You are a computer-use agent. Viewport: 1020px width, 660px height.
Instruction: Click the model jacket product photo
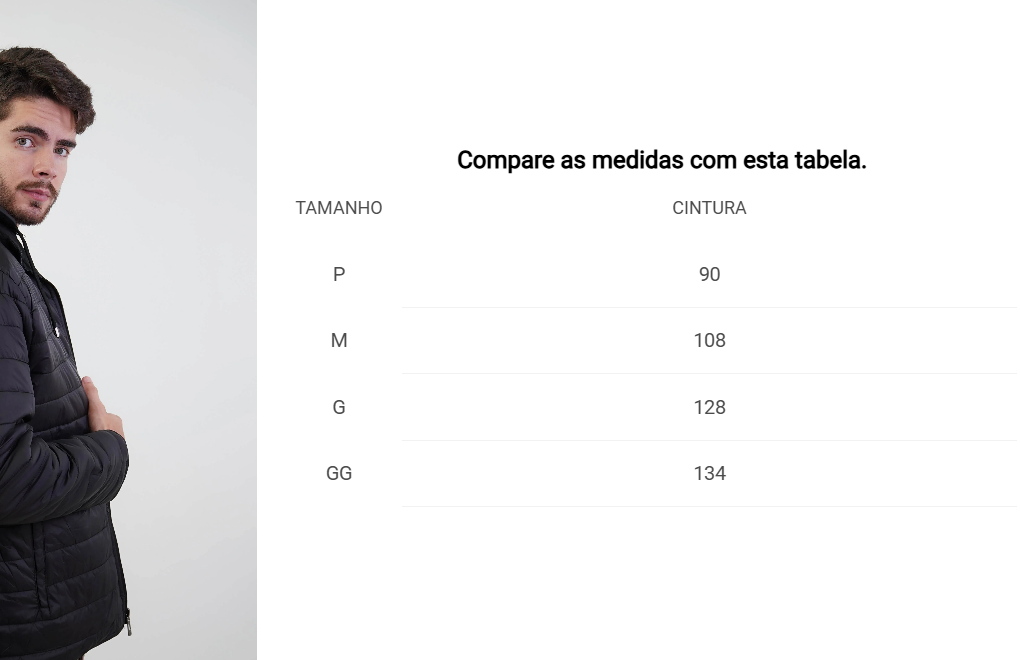[x=128, y=330]
